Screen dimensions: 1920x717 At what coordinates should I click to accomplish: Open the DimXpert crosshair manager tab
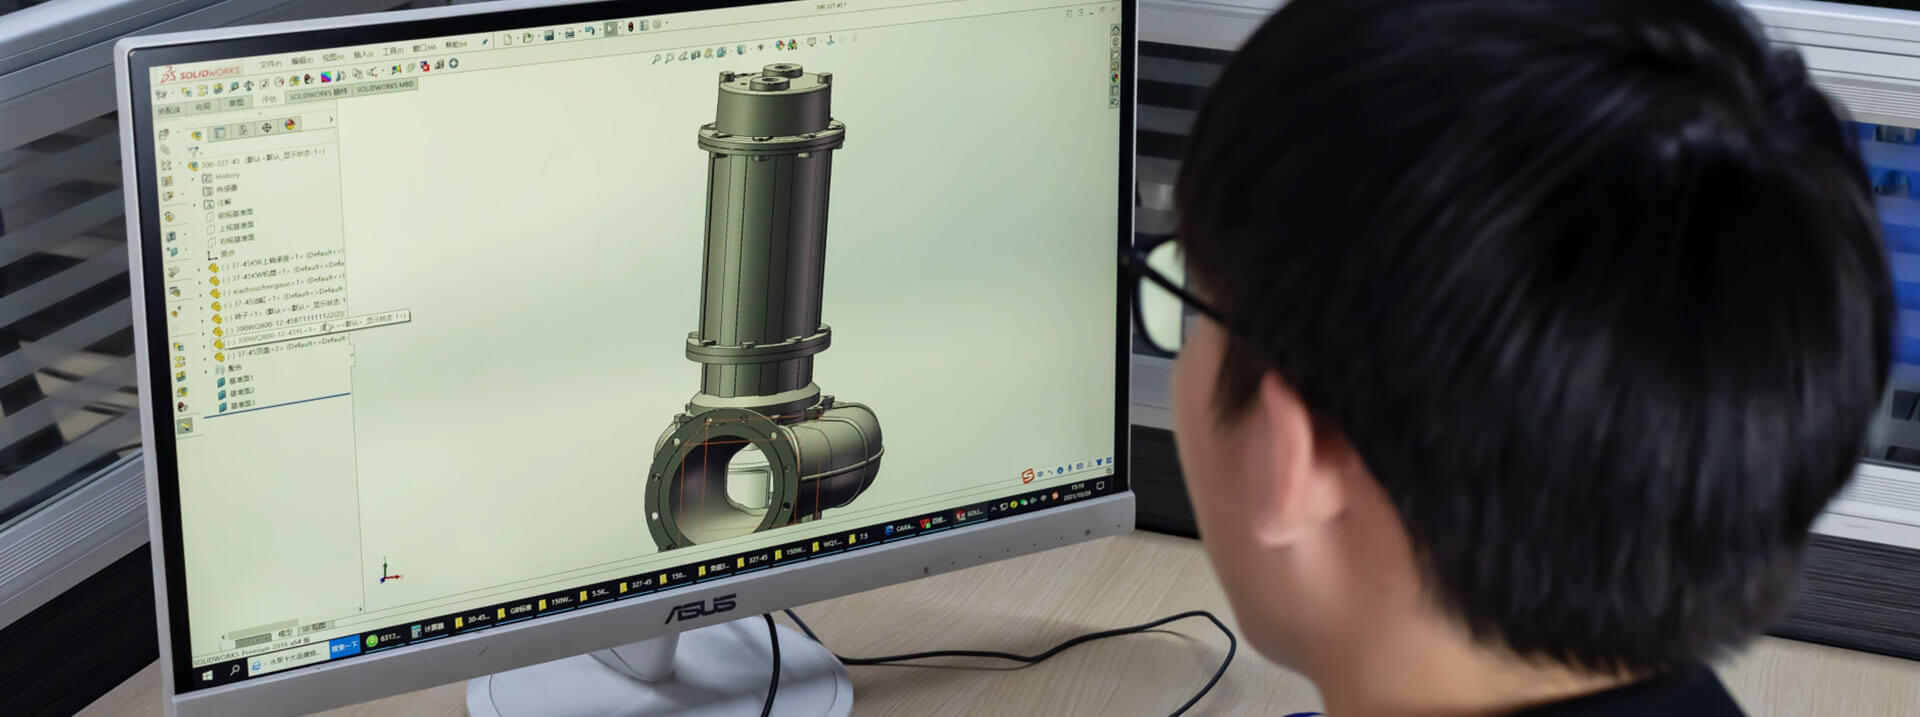tap(266, 128)
